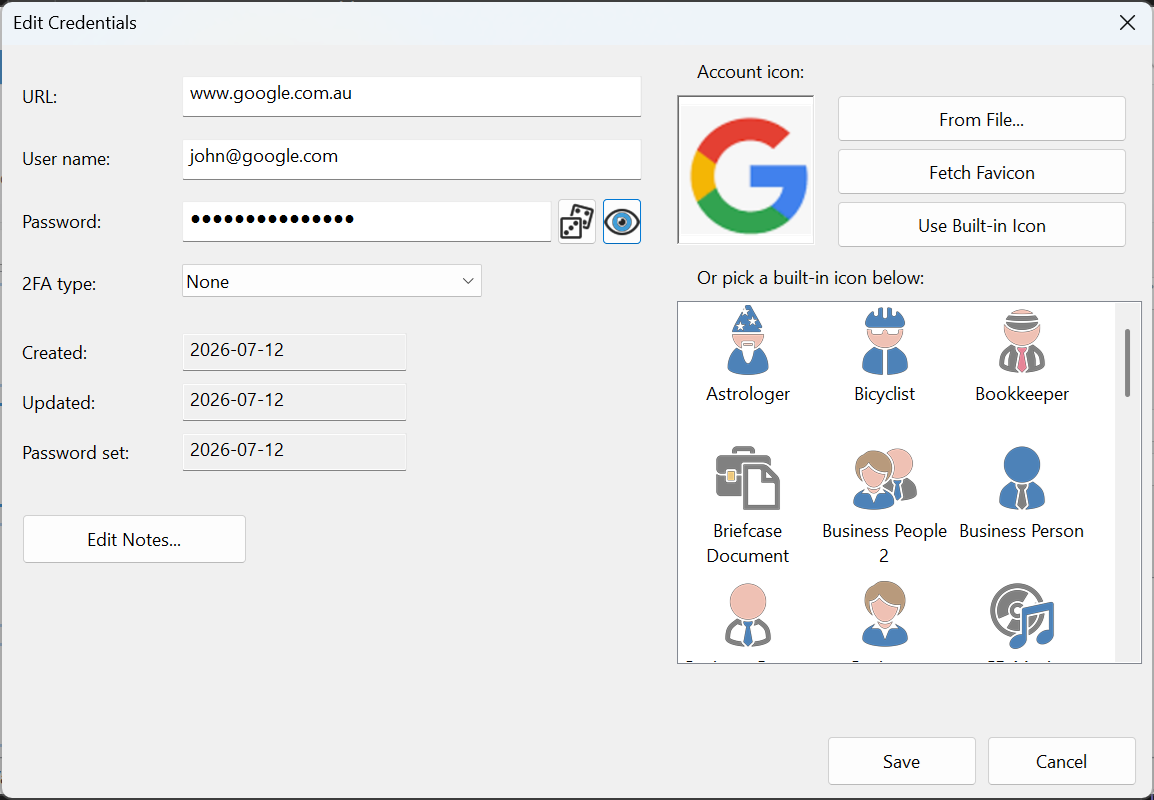Click into the URL field
1154x800 pixels.
(x=411, y=96)
